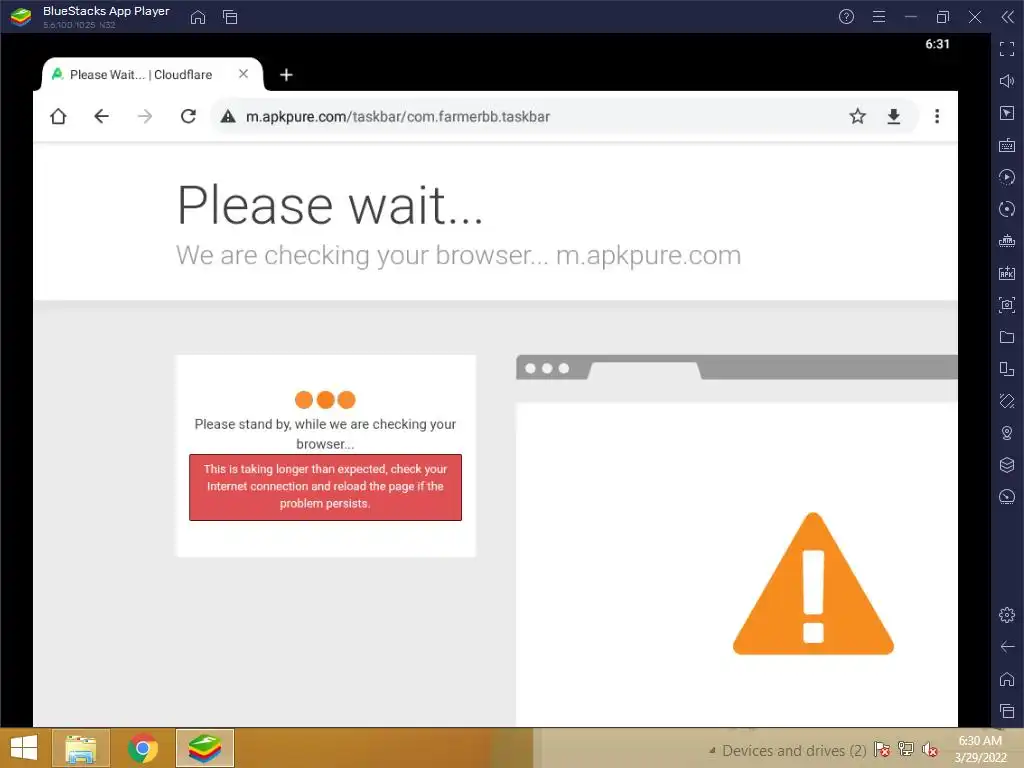Open BlueStacks home from title bar
This screenshot has height=768, width=1024.
point(198,17)
